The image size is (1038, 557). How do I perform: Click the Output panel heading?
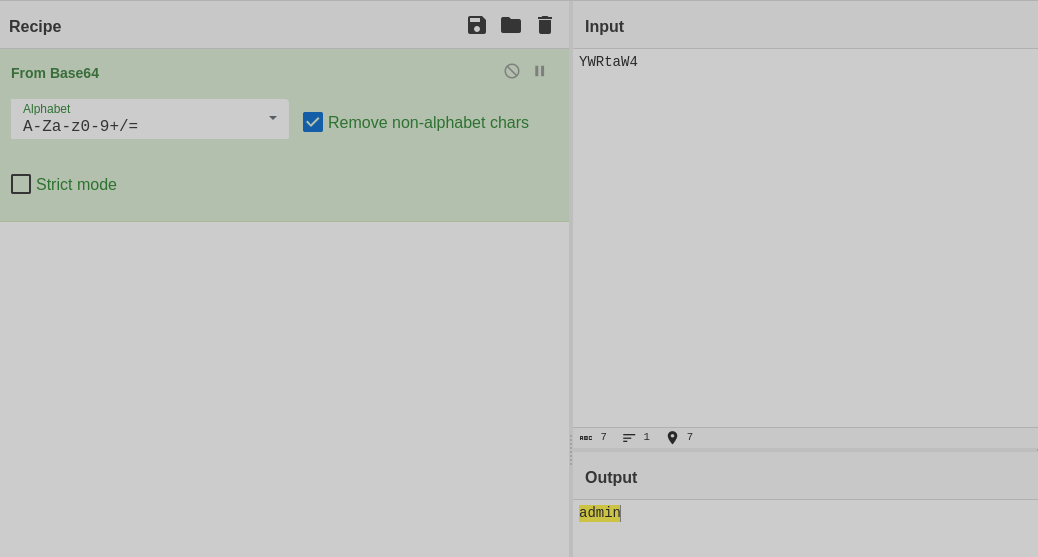611,478
